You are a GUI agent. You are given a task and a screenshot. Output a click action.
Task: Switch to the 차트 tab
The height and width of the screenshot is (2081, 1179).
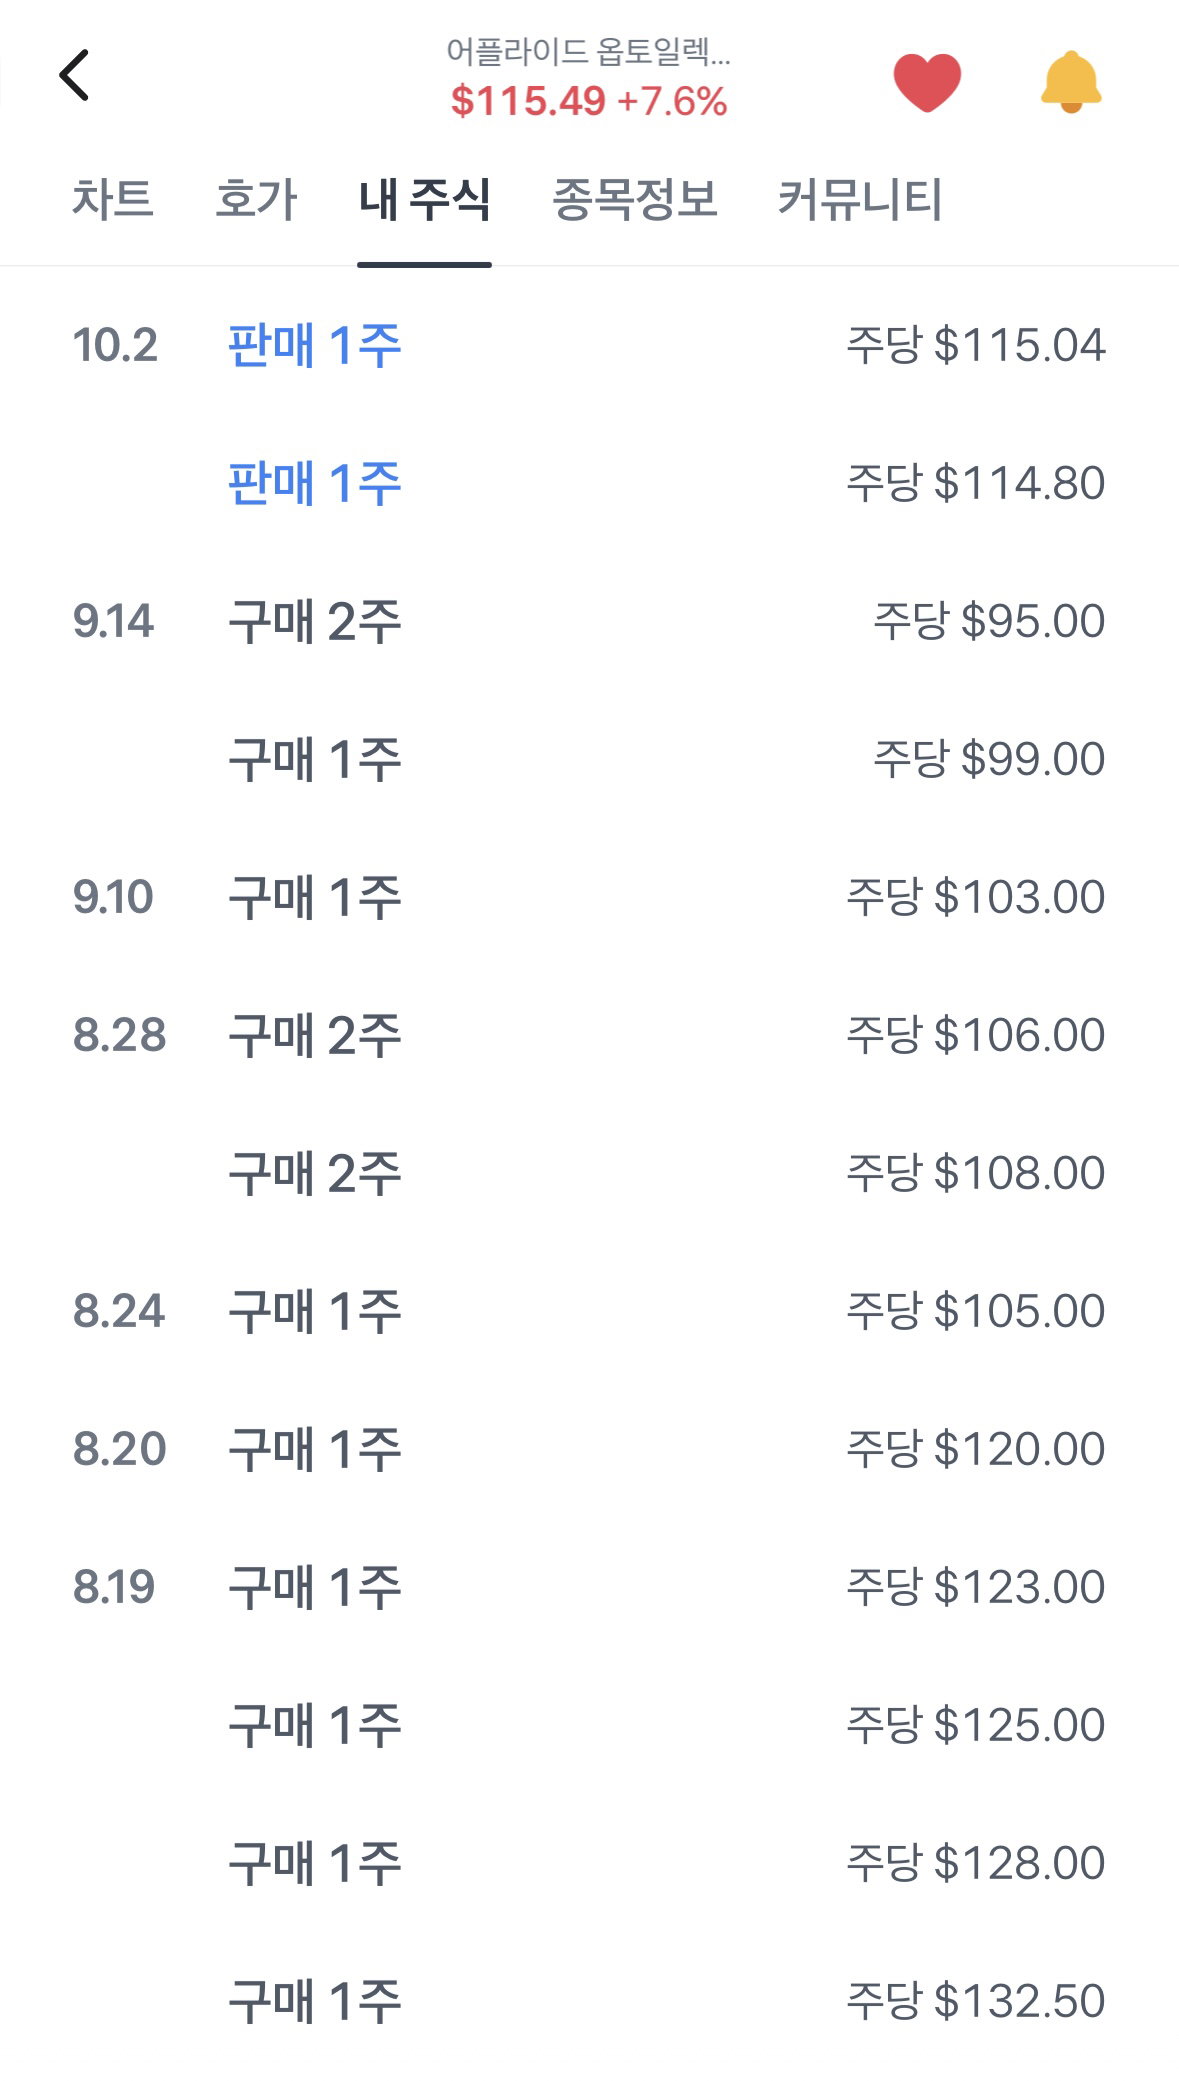pyautogui.click(x=113, y=198)
